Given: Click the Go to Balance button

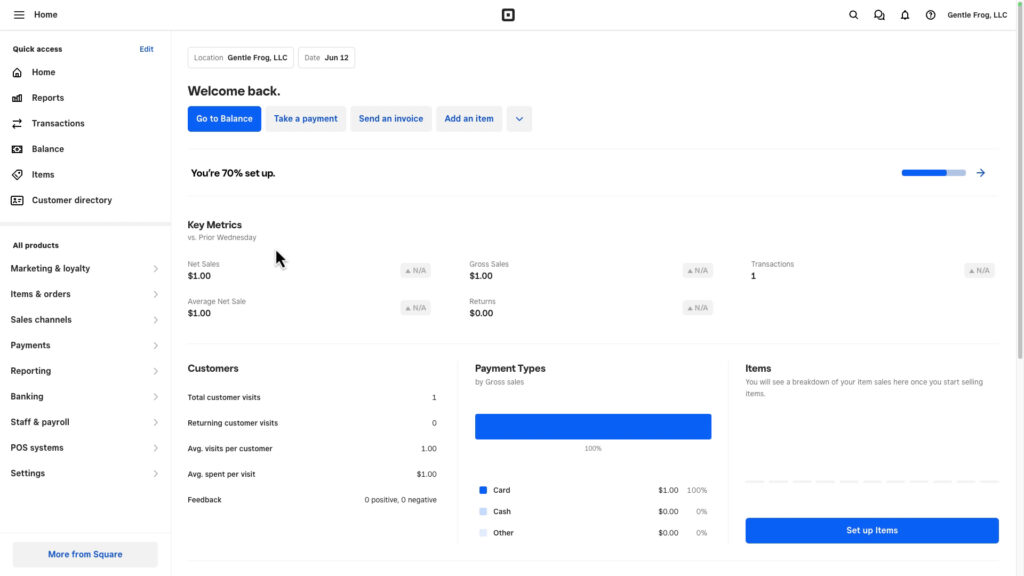Looking at the screenshot, I should (224, 119).
